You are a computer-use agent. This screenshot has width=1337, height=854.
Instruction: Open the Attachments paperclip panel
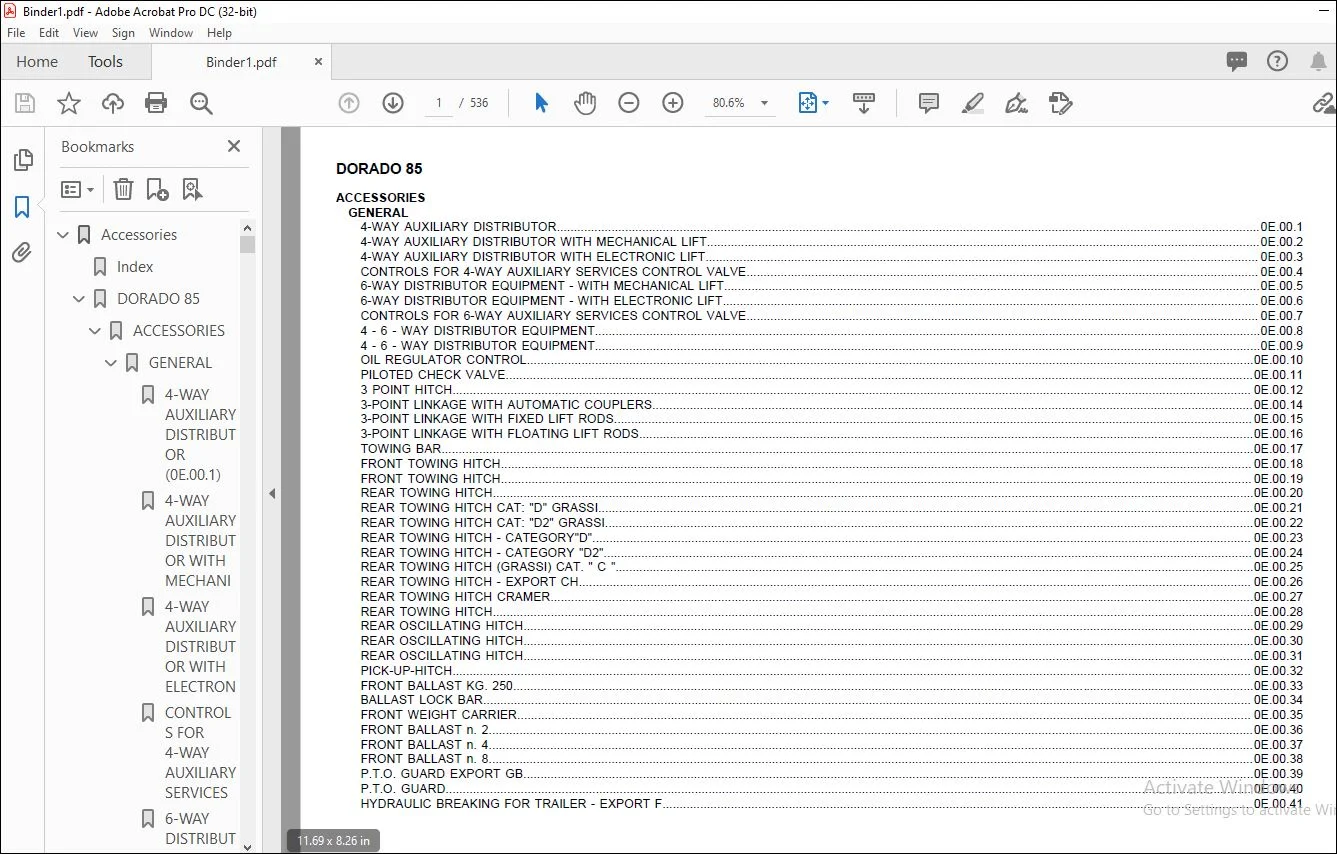22,253
